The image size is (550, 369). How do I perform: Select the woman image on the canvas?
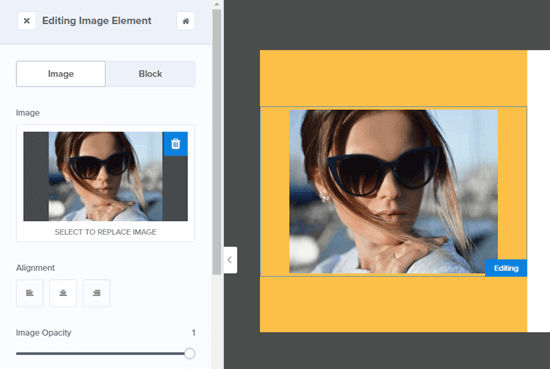click(393, 192)
